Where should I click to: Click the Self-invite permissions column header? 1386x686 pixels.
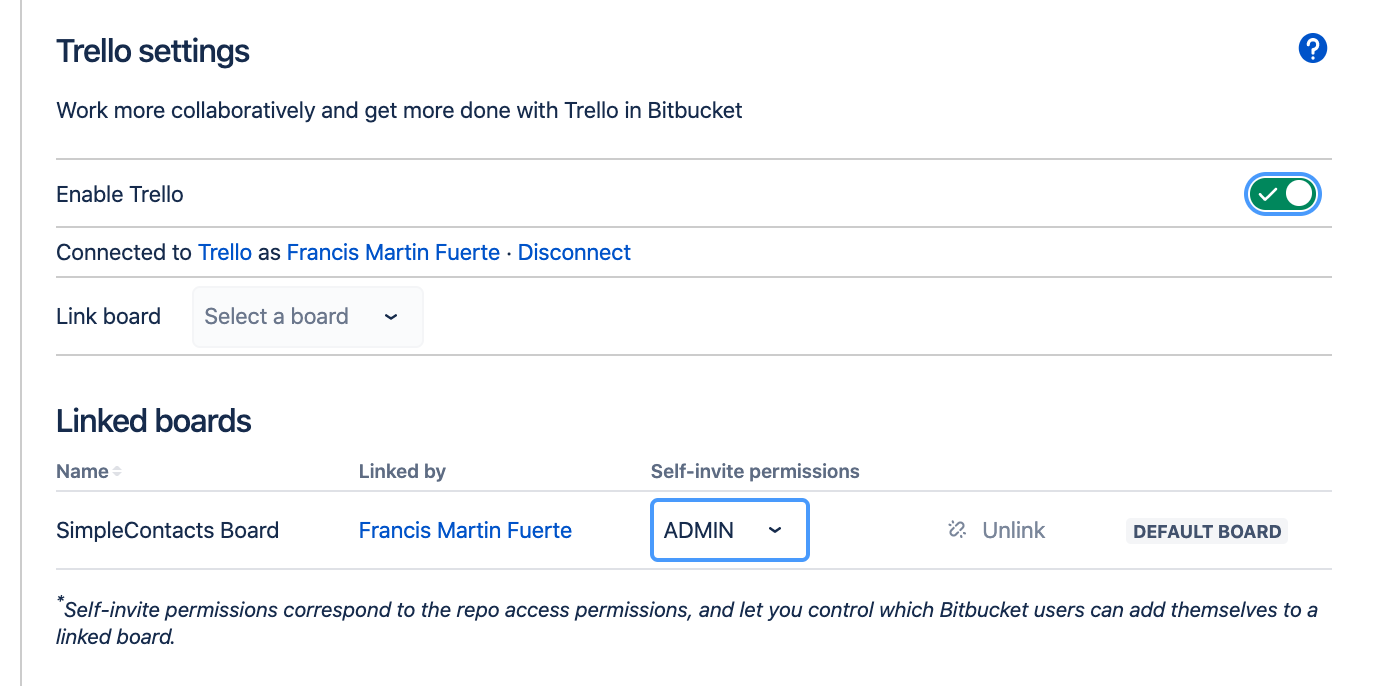(x=755, y=471)
